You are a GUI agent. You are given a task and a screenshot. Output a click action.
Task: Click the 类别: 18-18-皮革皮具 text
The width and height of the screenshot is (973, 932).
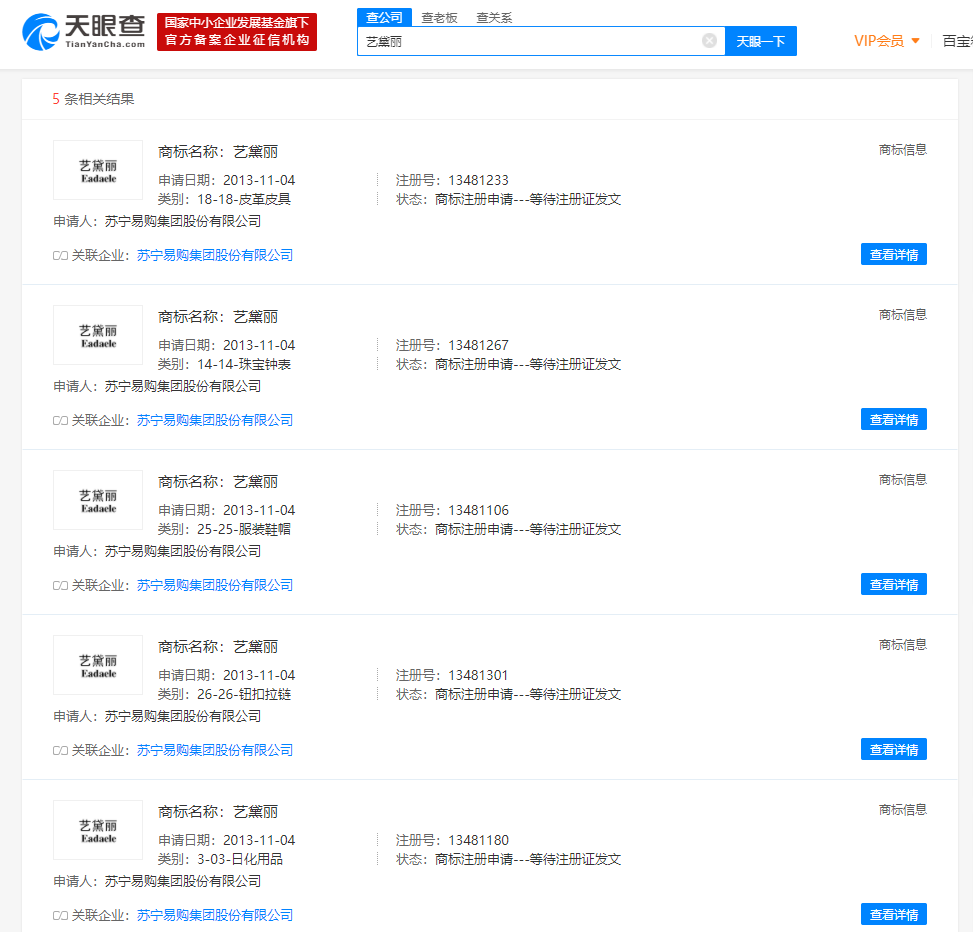224,199
